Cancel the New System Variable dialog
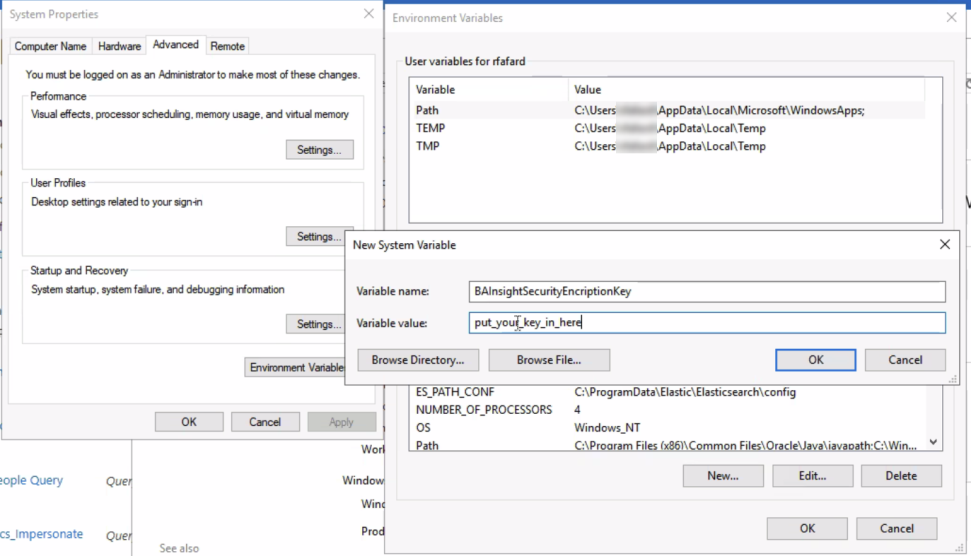This screenshot has height=556, width=971. [905, 360]
